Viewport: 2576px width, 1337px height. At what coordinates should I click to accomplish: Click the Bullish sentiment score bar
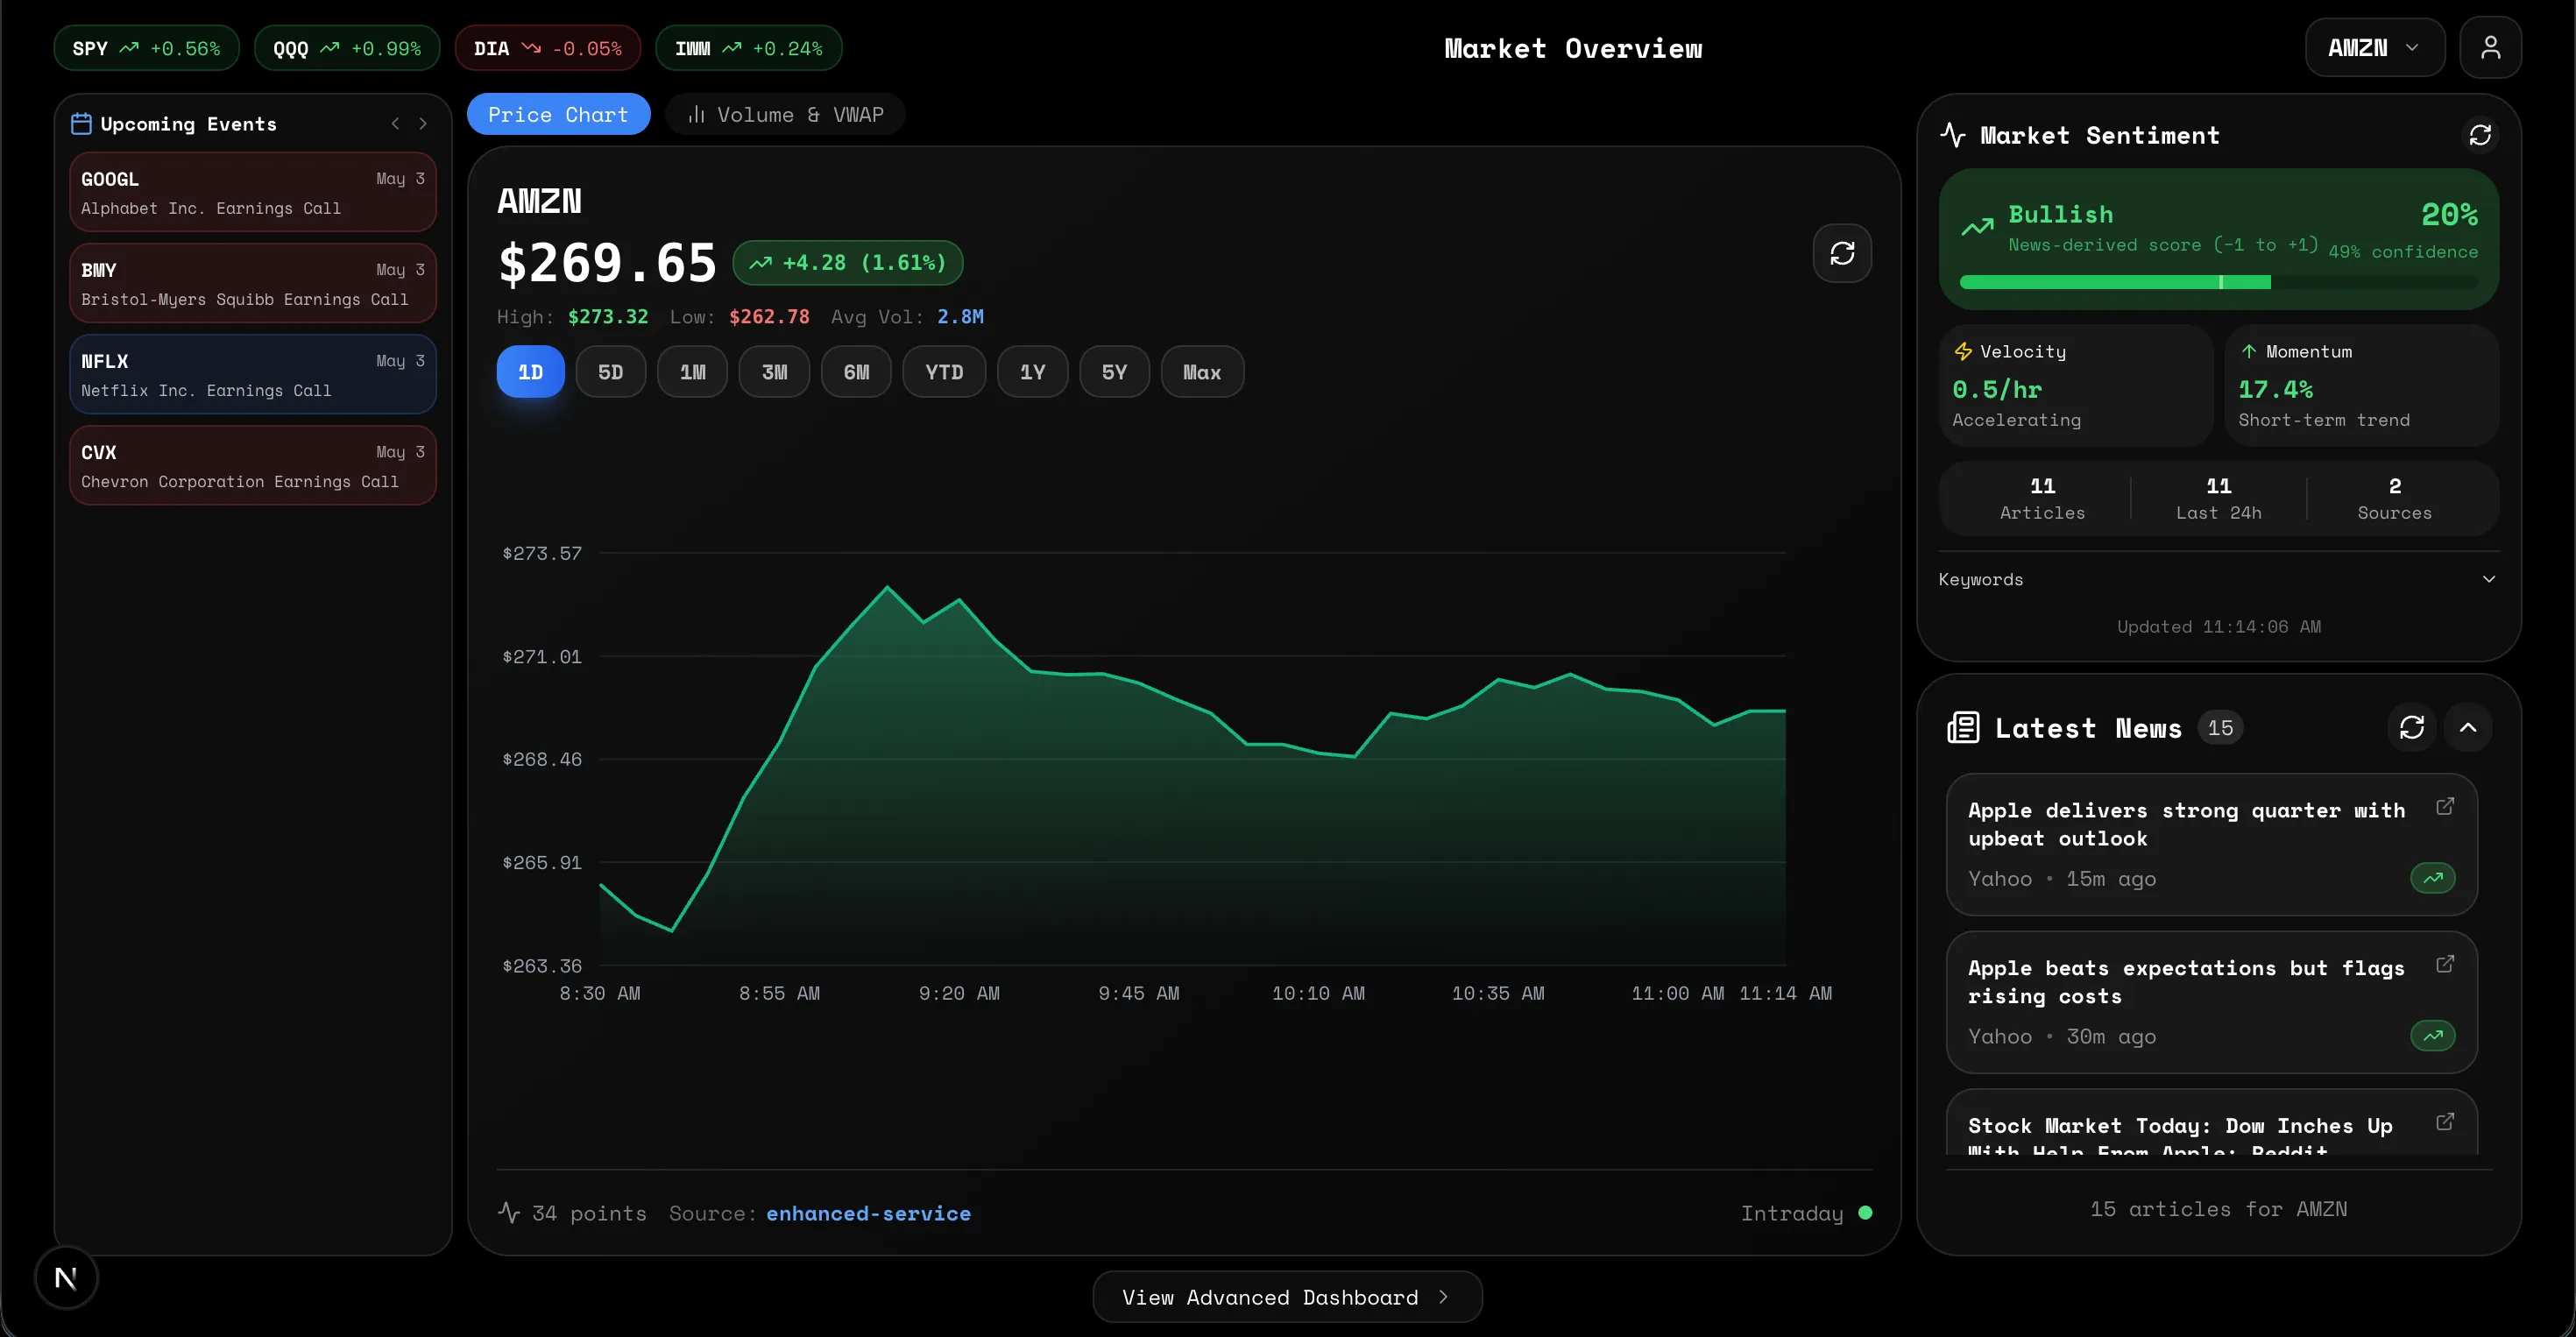coord(2218,283)
